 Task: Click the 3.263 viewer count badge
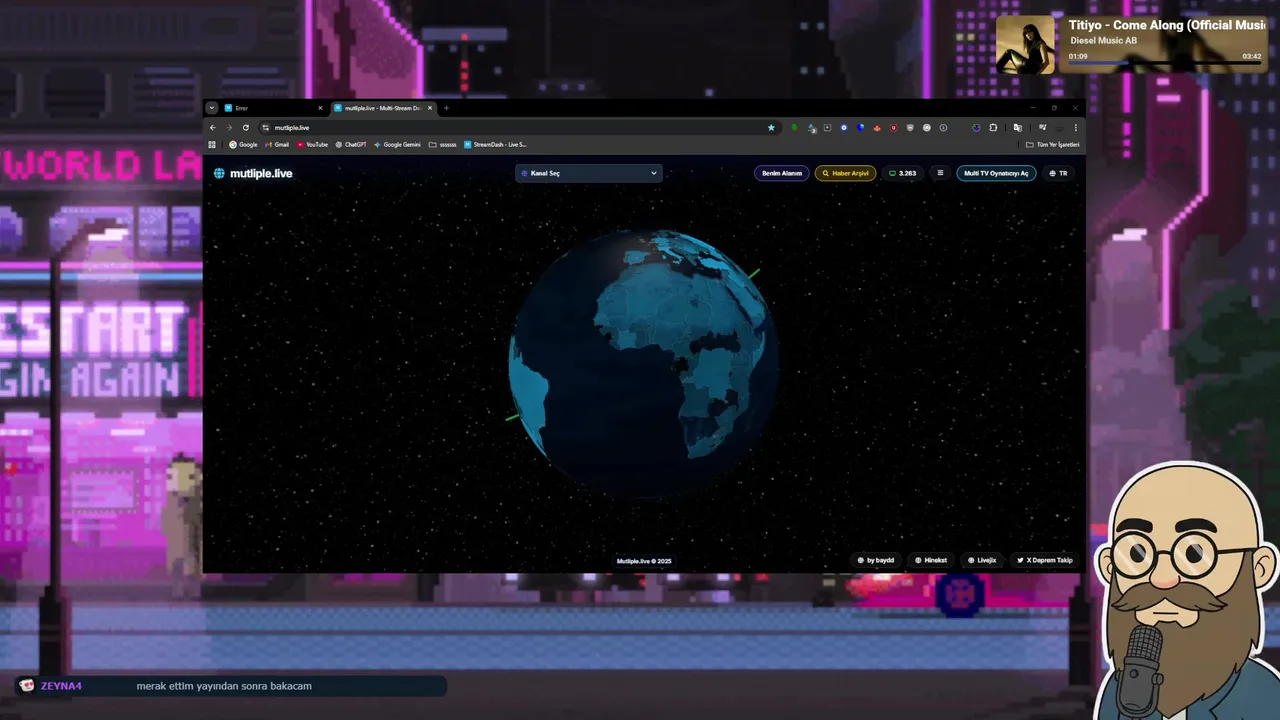[903, 173]
